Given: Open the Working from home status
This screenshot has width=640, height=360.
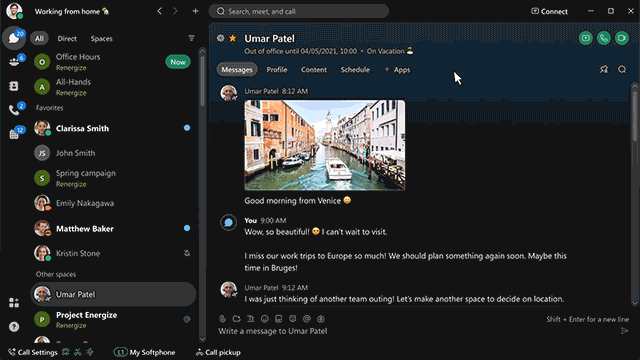Looking at the screenshot, I should (72, 11).
